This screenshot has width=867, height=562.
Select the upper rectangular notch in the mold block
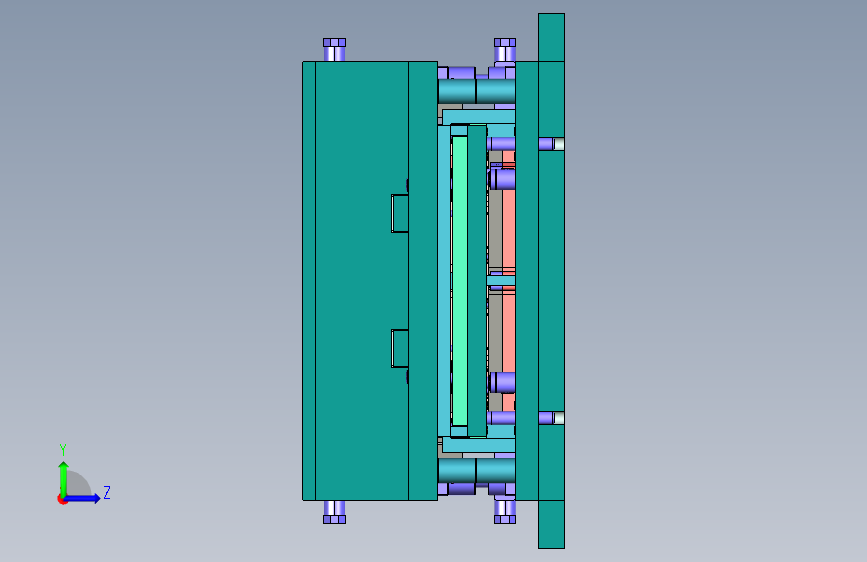[400, 214]
